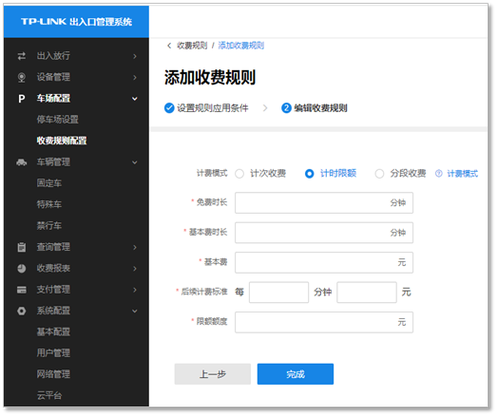
Task: Click the TP-LINK 出入口管理系统 logo
Action: [77, 22]
